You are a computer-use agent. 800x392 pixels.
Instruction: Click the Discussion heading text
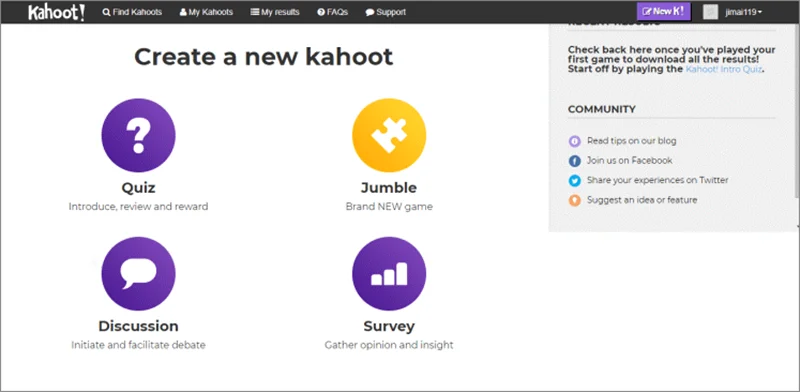tap(138, 326)
